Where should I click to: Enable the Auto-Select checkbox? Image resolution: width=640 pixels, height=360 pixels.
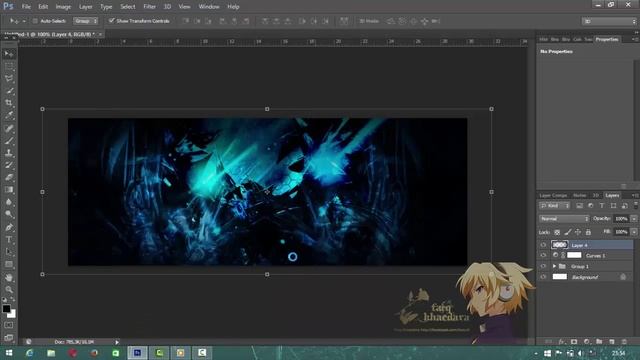click(35, 21)
